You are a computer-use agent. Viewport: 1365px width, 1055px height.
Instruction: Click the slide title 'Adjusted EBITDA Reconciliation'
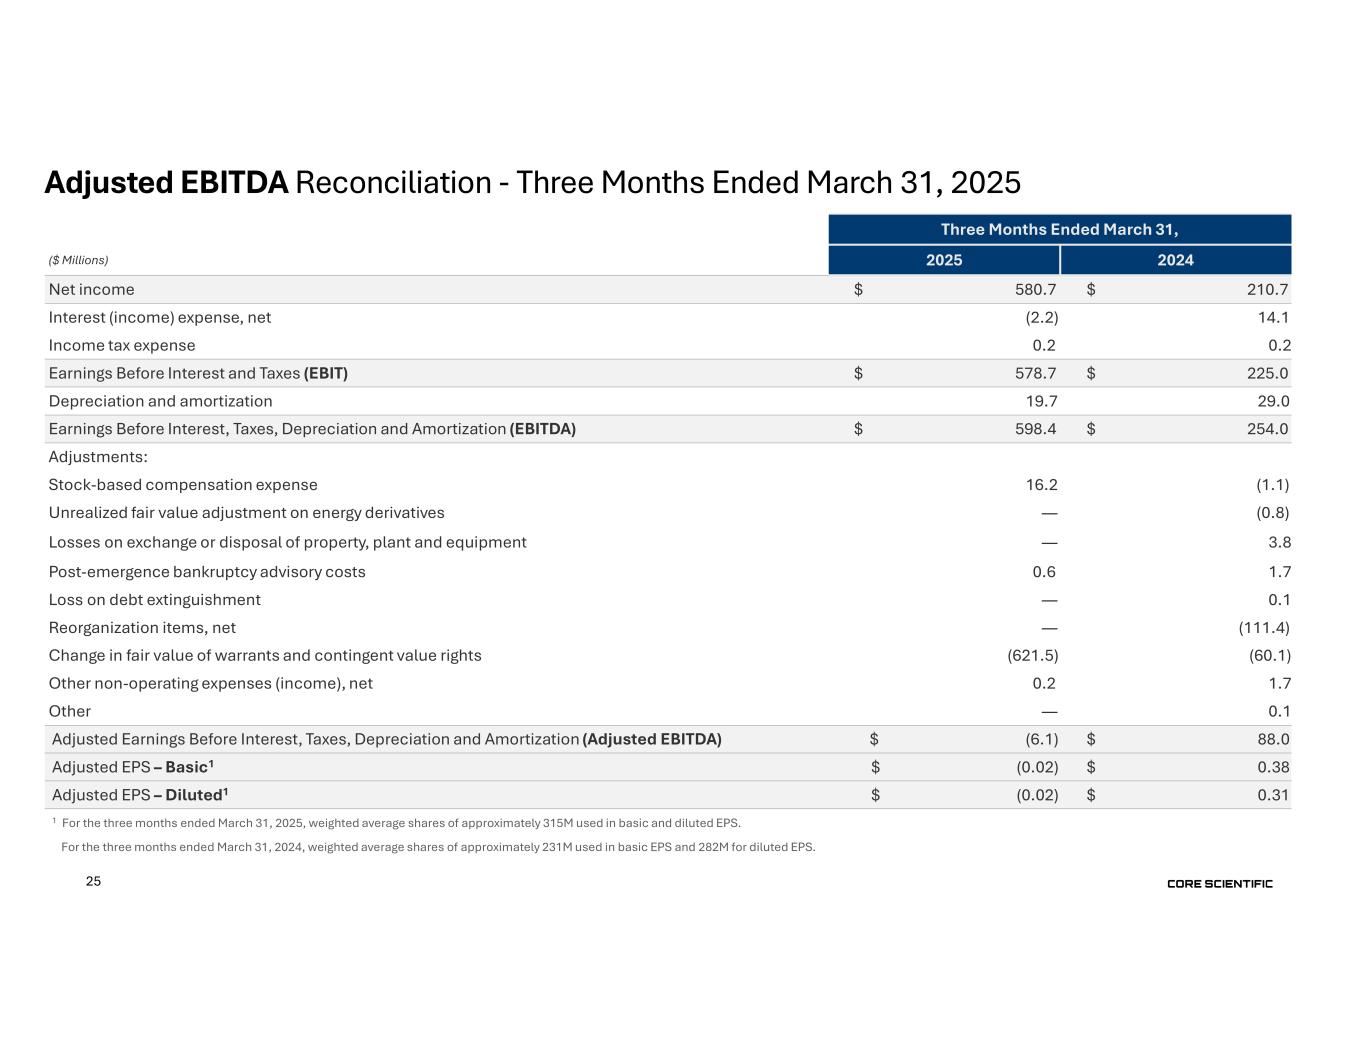(x=532, y=183)
